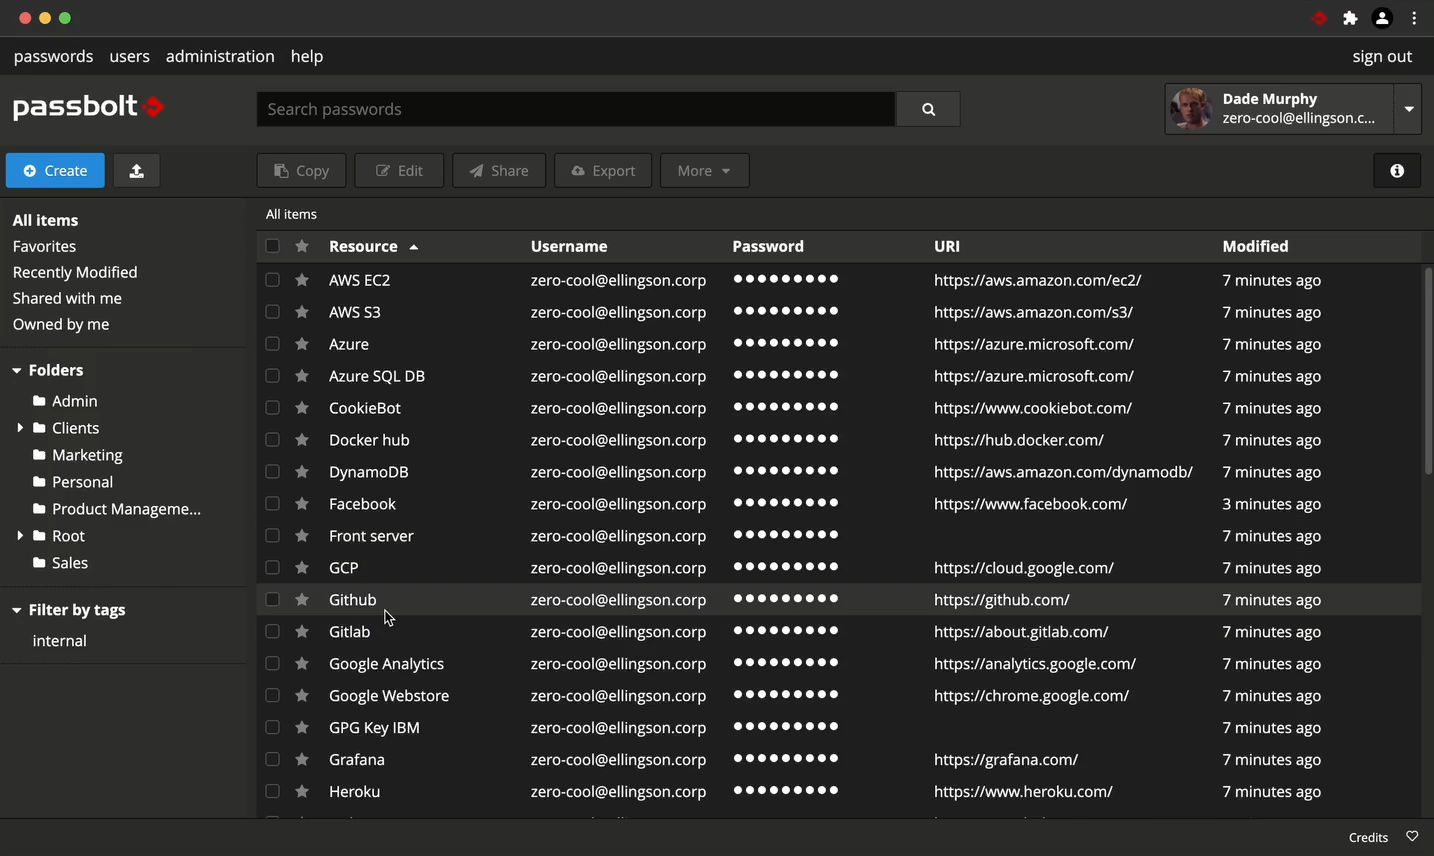Check the Azure row checkbox
The width and height of the screenshot is (1434, 856).
[x=272, y=344]
